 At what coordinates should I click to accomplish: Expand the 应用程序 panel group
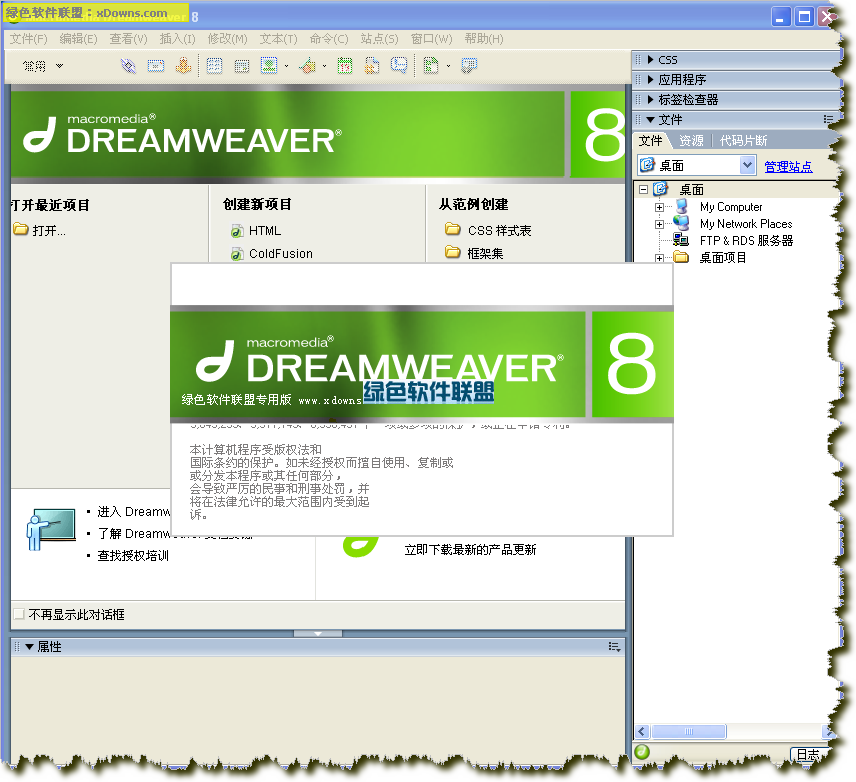[x=650, y=80]
